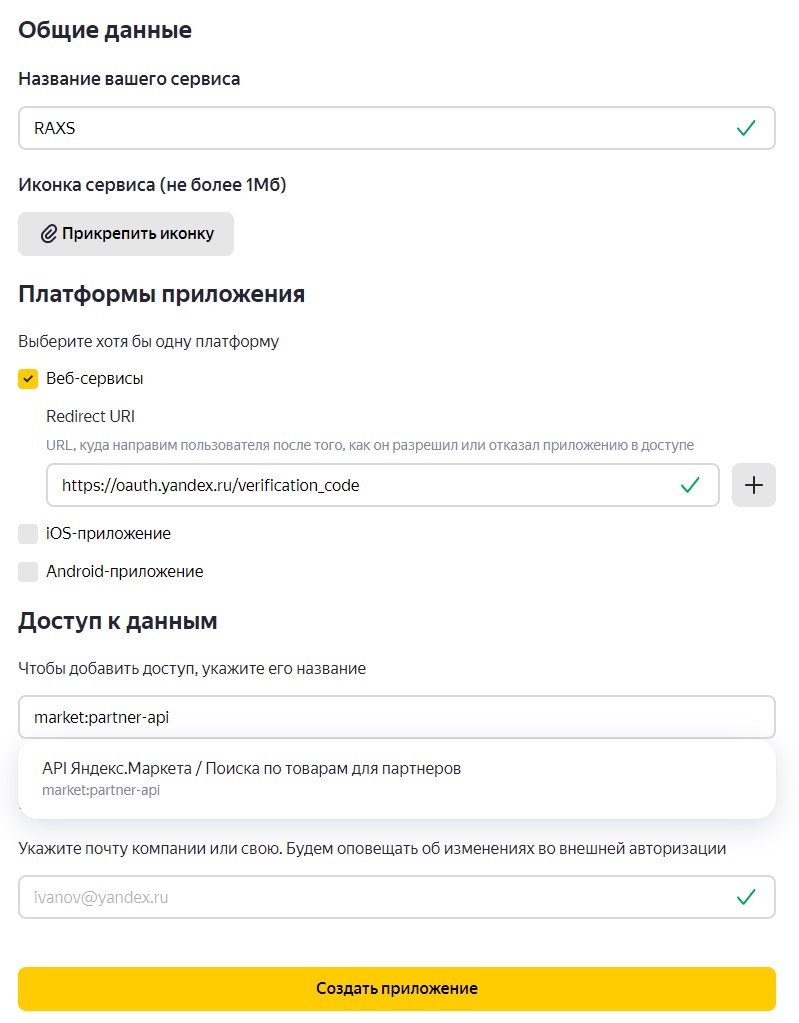799x1023 pixels.
Task: Enable the Android-приложение checkbox
Action: point(28,572)
